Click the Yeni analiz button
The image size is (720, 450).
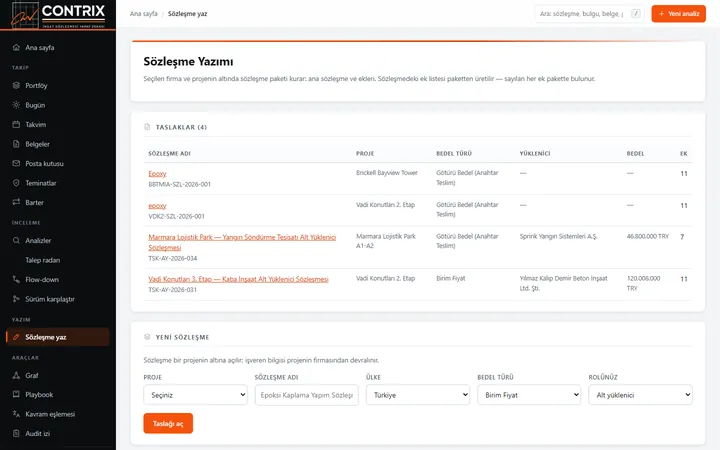tap(678, 14)
